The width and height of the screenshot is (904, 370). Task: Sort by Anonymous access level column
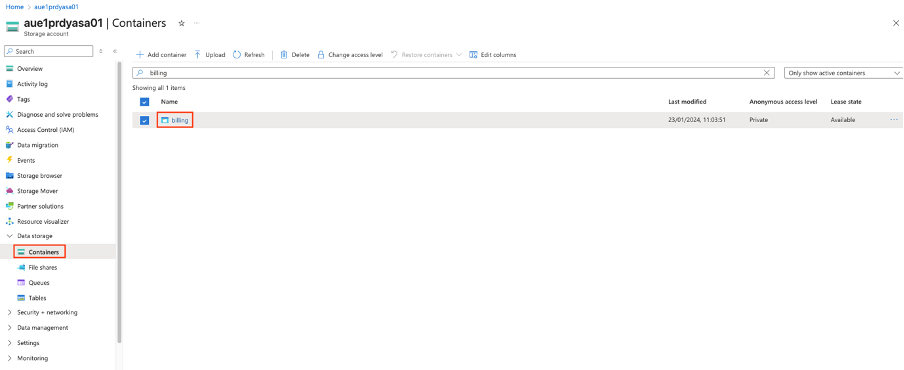click(x=783, y=101)
